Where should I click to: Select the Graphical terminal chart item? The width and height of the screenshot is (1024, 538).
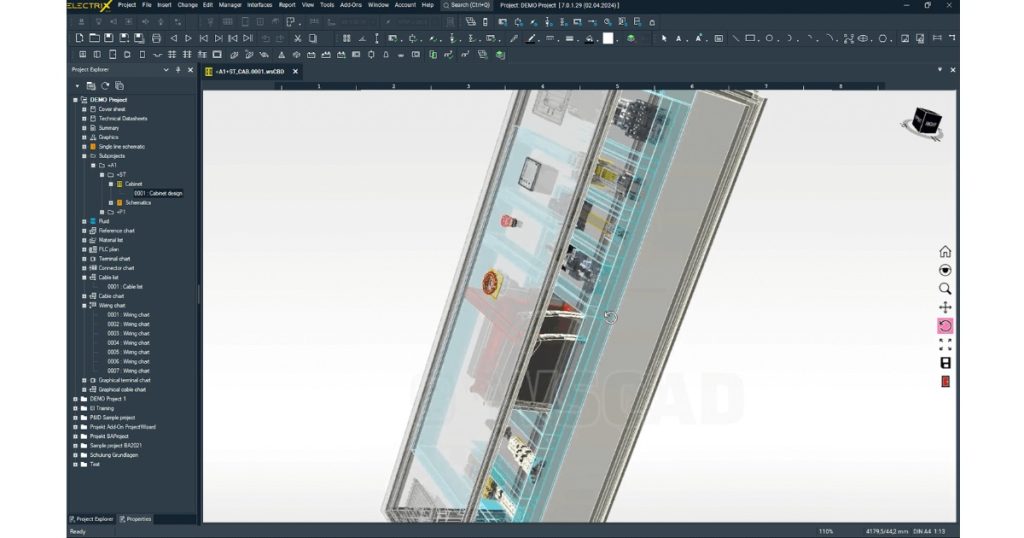(x=124, y=380)
